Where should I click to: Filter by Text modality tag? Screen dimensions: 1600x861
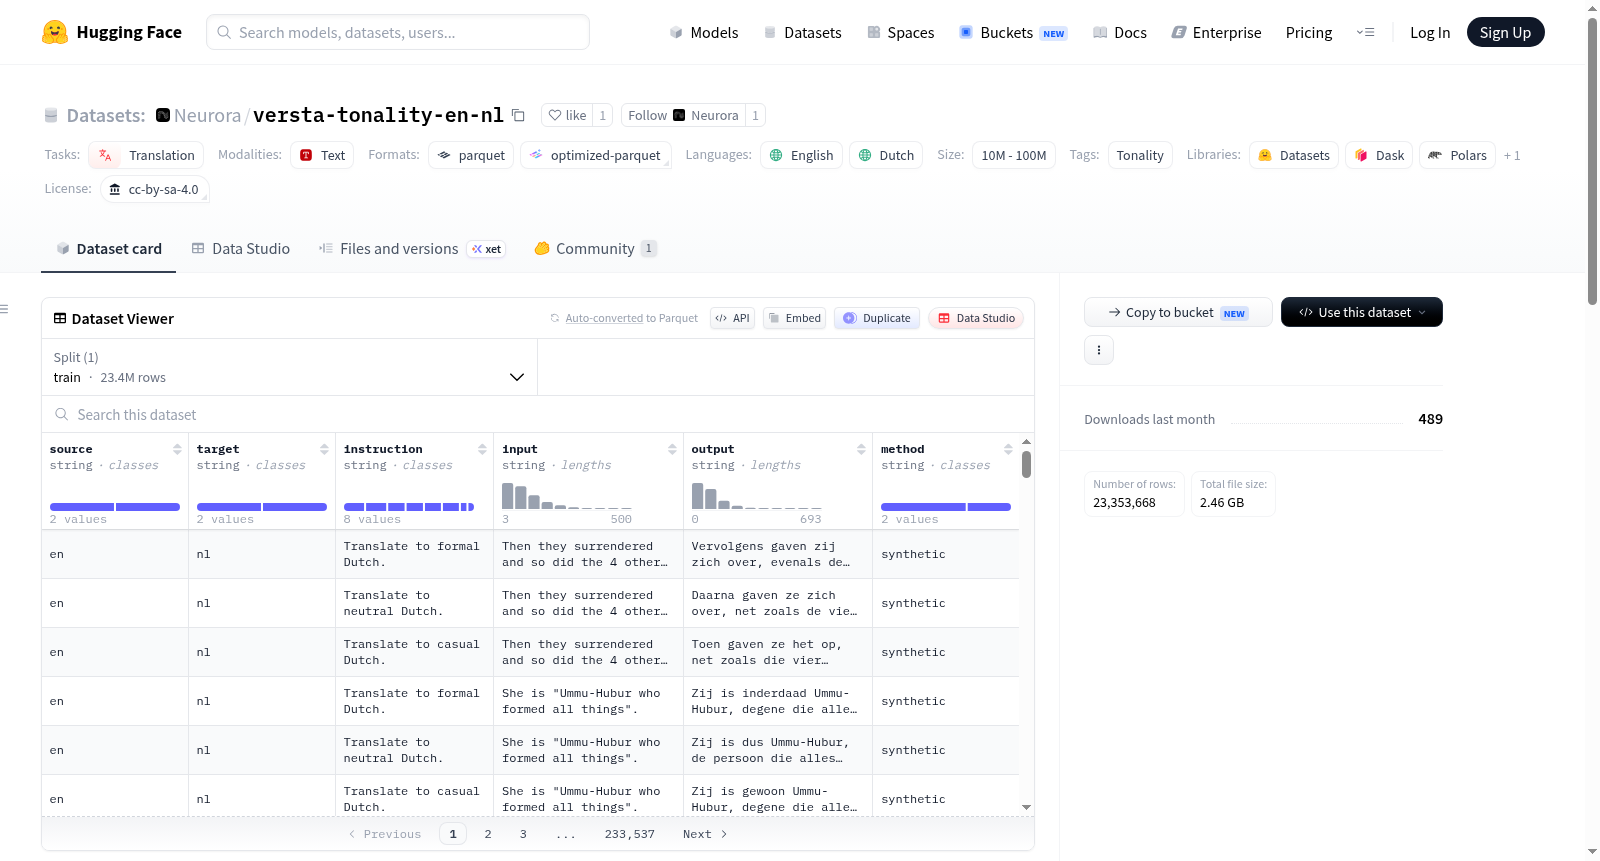tap(322, 155)
